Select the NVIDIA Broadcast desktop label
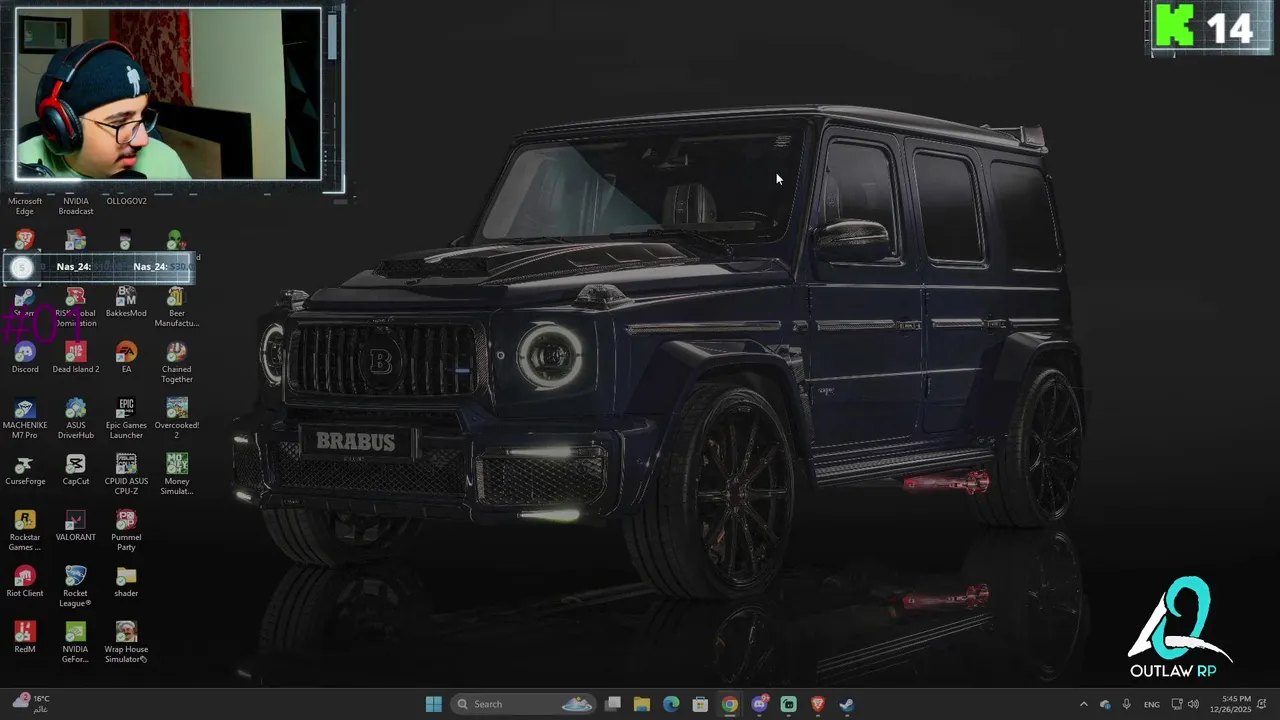1280x720 pixels. (x=75, y=206)
